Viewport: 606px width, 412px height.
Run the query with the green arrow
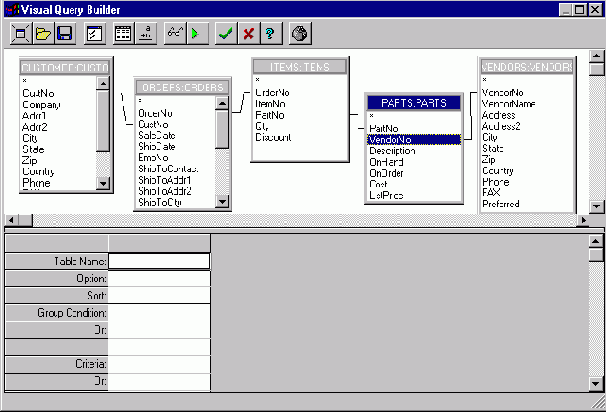click(x=195, y=33)
